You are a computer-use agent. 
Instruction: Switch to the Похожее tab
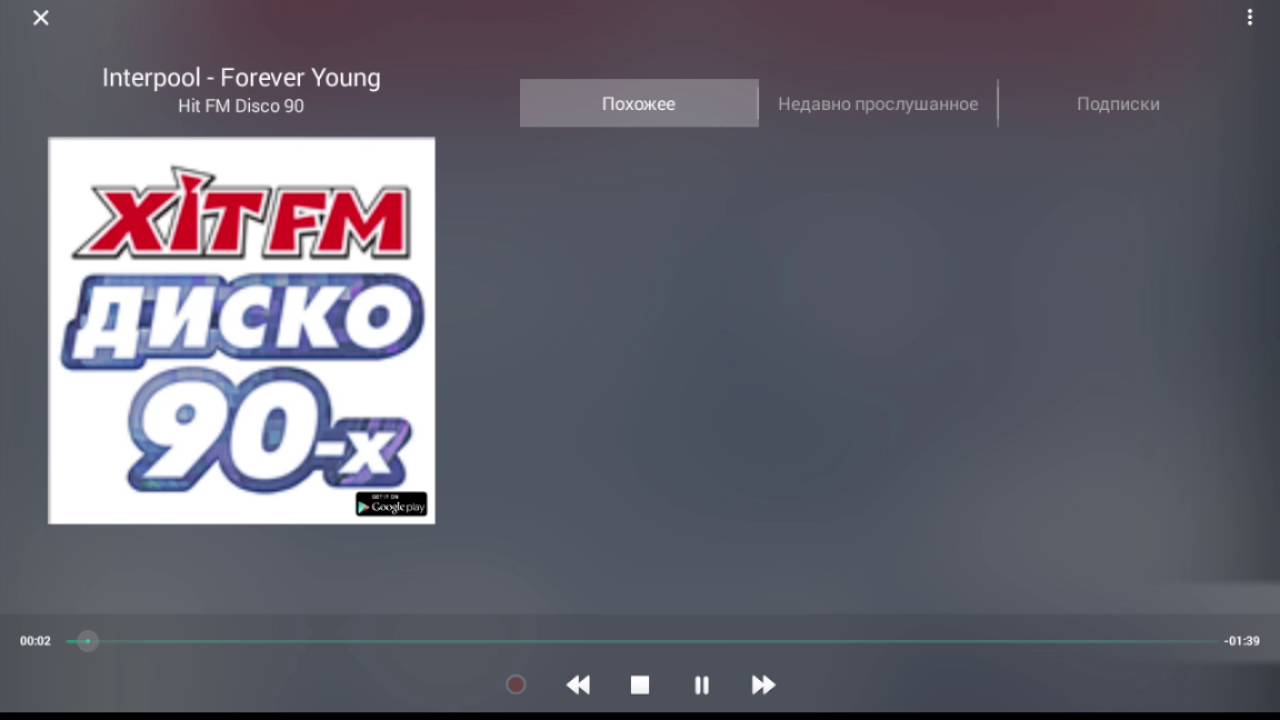[x=639, y=103]
